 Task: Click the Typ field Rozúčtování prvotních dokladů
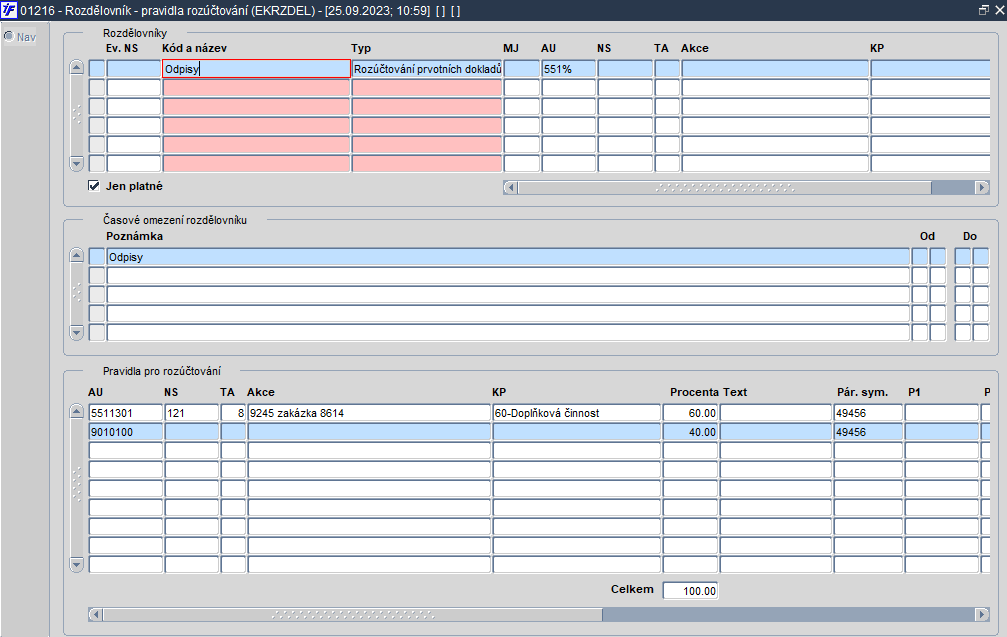coord(427,69)
